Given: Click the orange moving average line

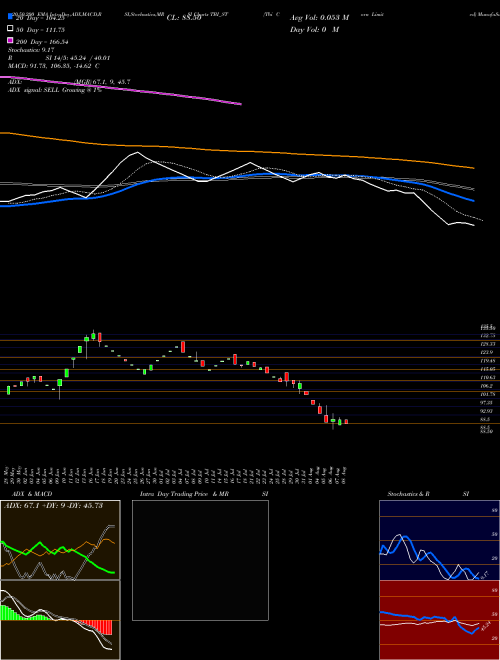Looking at the screenshot, I should pos(236,151).
